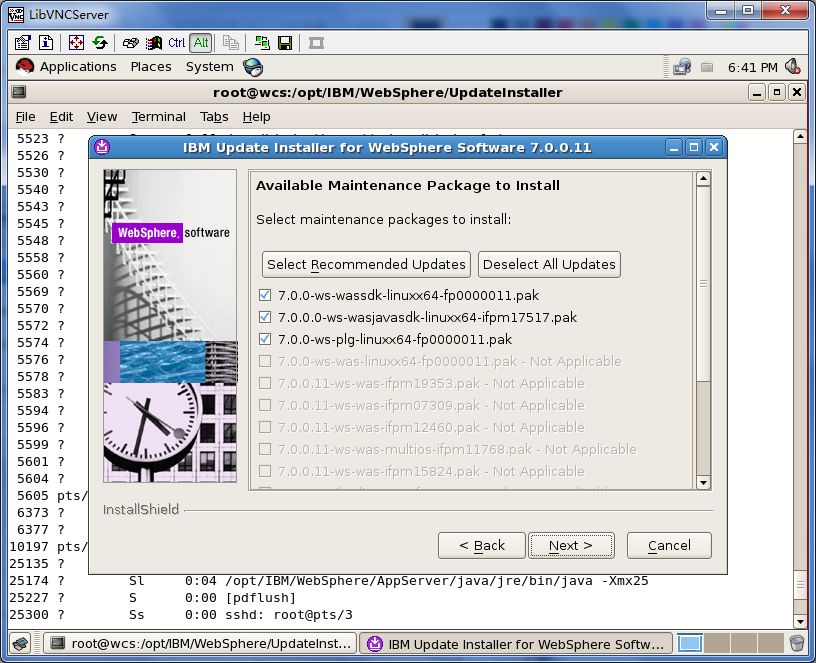This screenshot has height=663, width=816.
Task: Click terminal line 'sshd: root@pts/3'
Action: tap(288, 615)
